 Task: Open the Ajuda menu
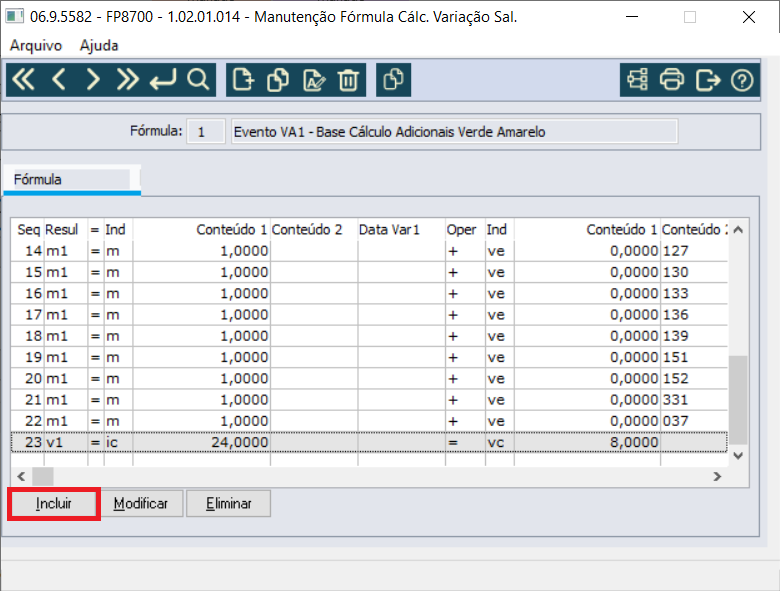(99, 45)
